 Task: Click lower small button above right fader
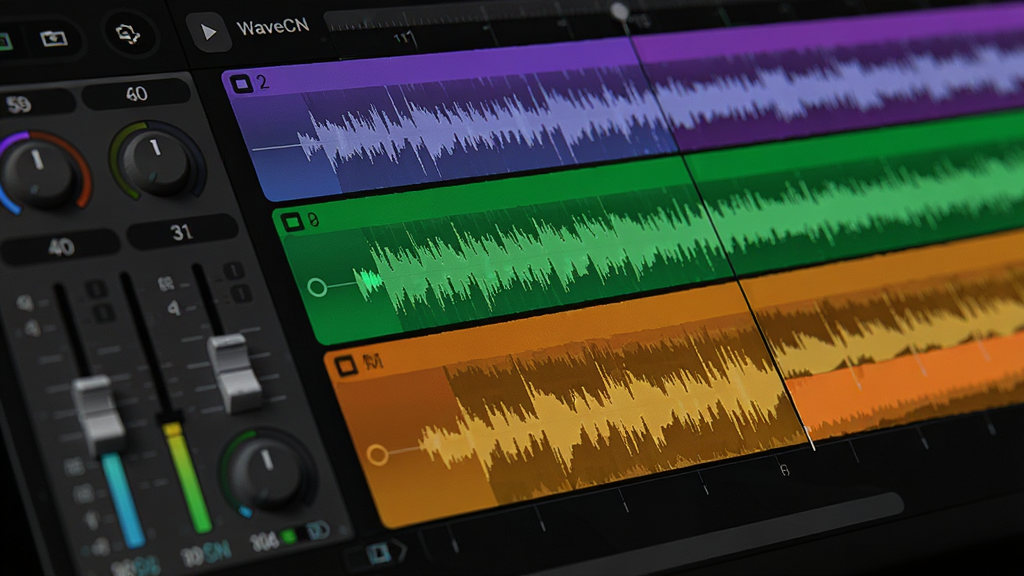[241, 293]
